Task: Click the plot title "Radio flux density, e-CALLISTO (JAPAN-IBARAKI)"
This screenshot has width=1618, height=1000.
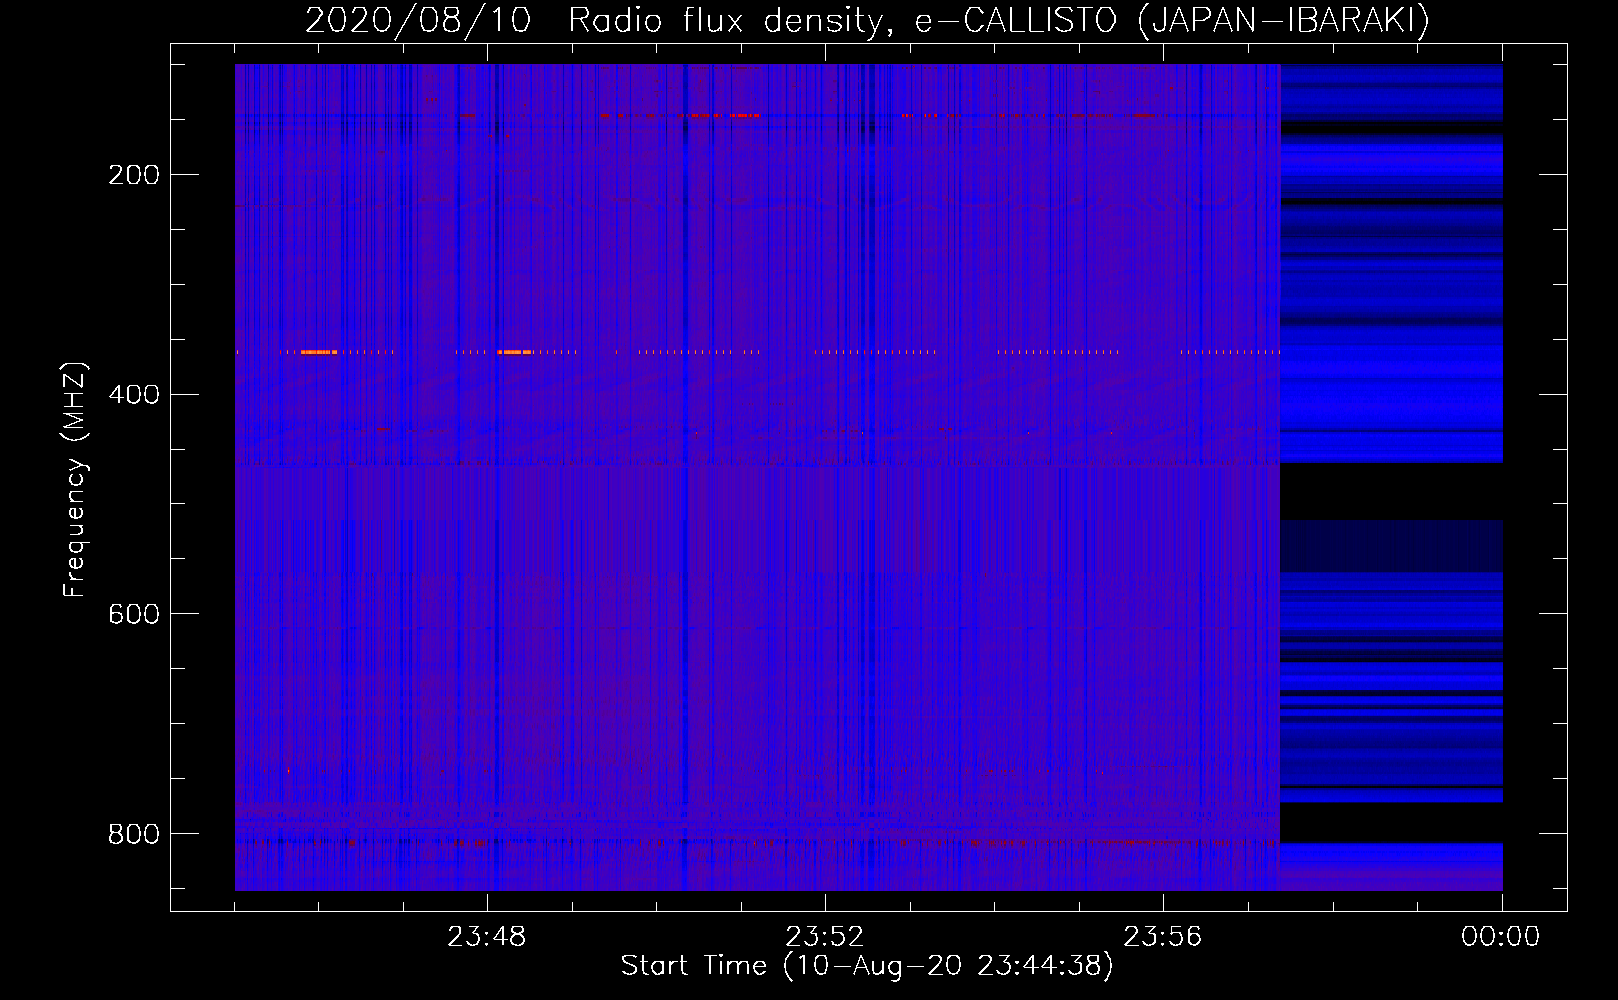Action: 999,20
